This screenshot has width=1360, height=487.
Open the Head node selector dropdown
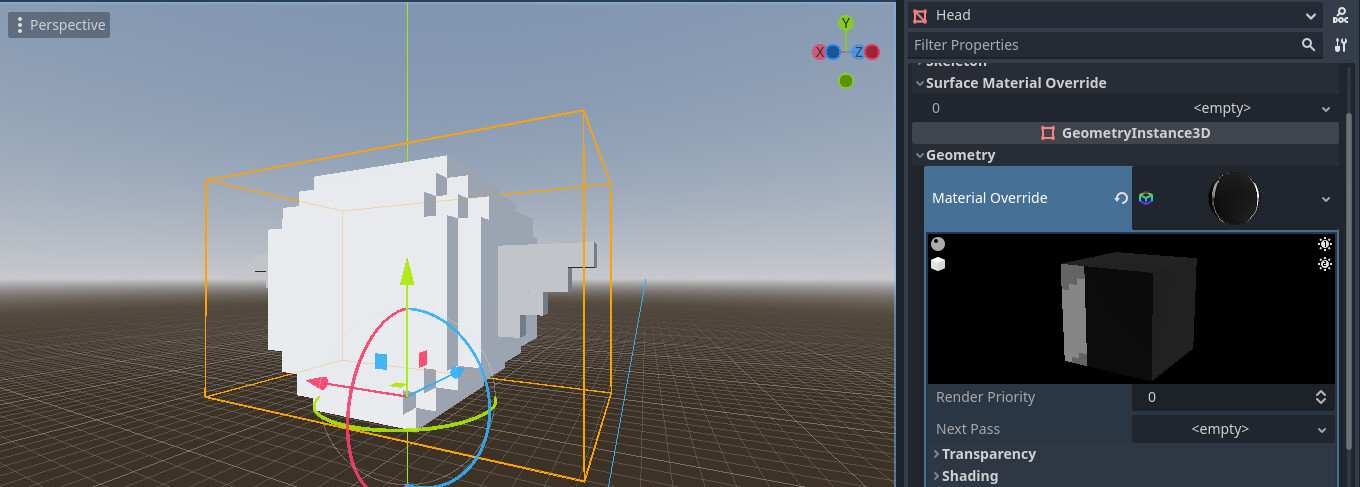1116,15
